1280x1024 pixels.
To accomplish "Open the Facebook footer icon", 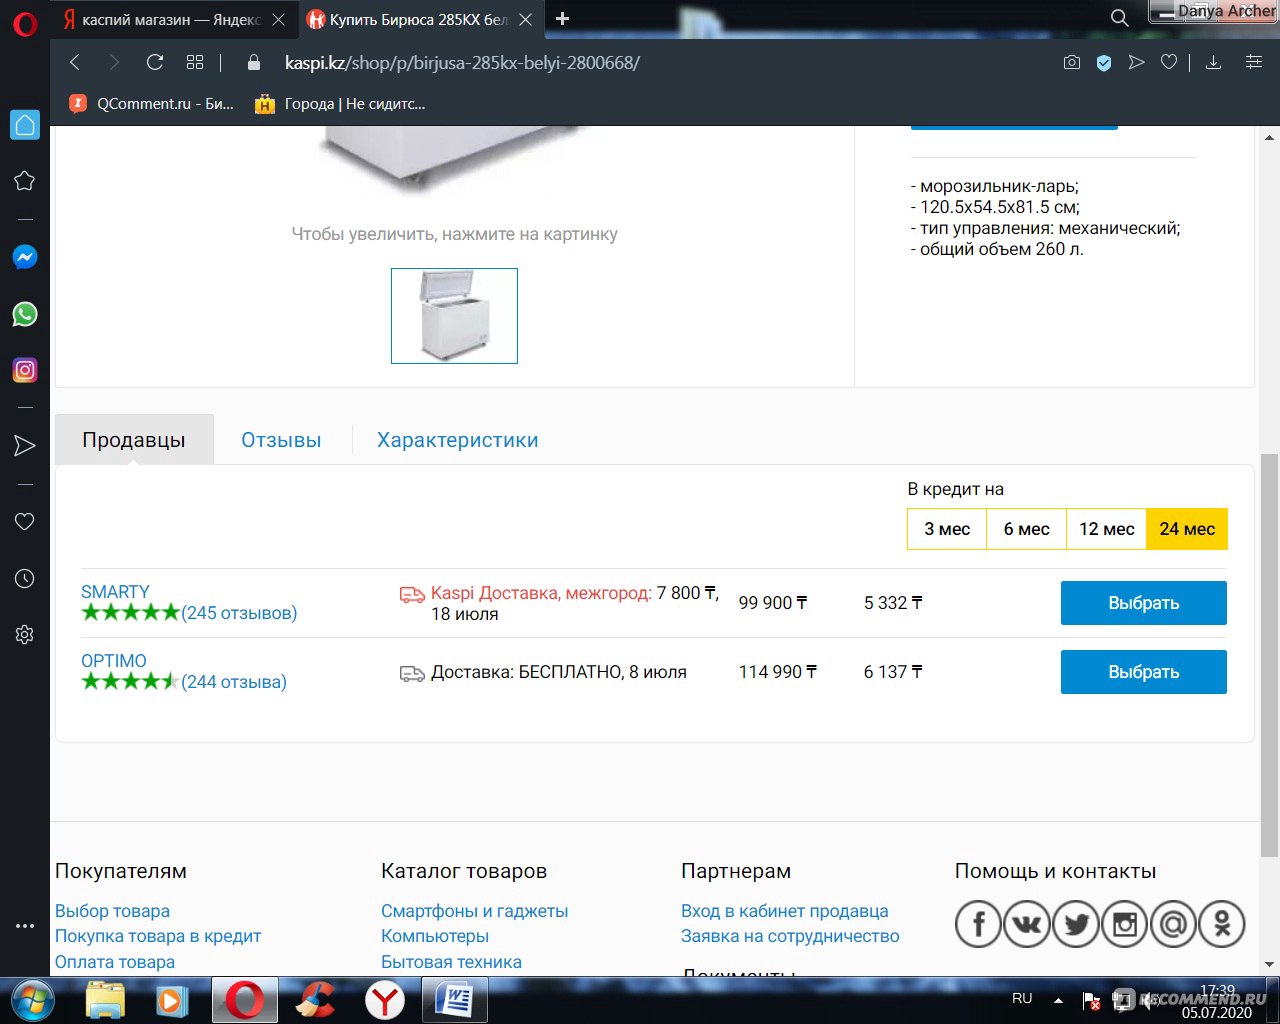I will pos(979,924).
